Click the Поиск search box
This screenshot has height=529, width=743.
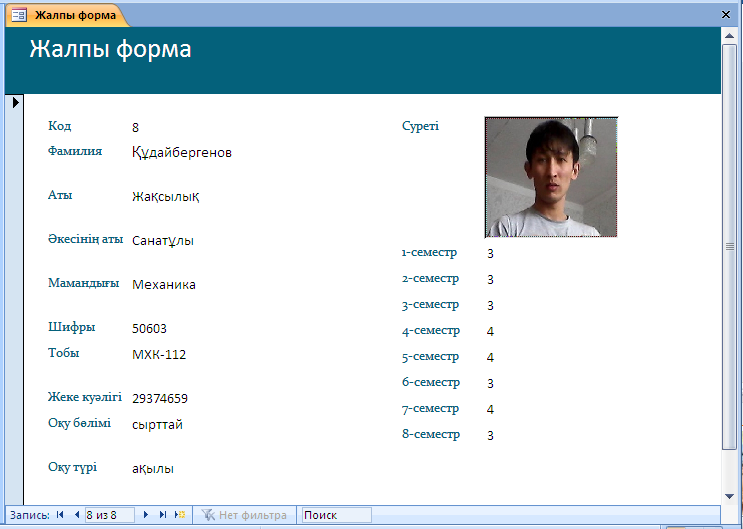(x=336, y=515)
